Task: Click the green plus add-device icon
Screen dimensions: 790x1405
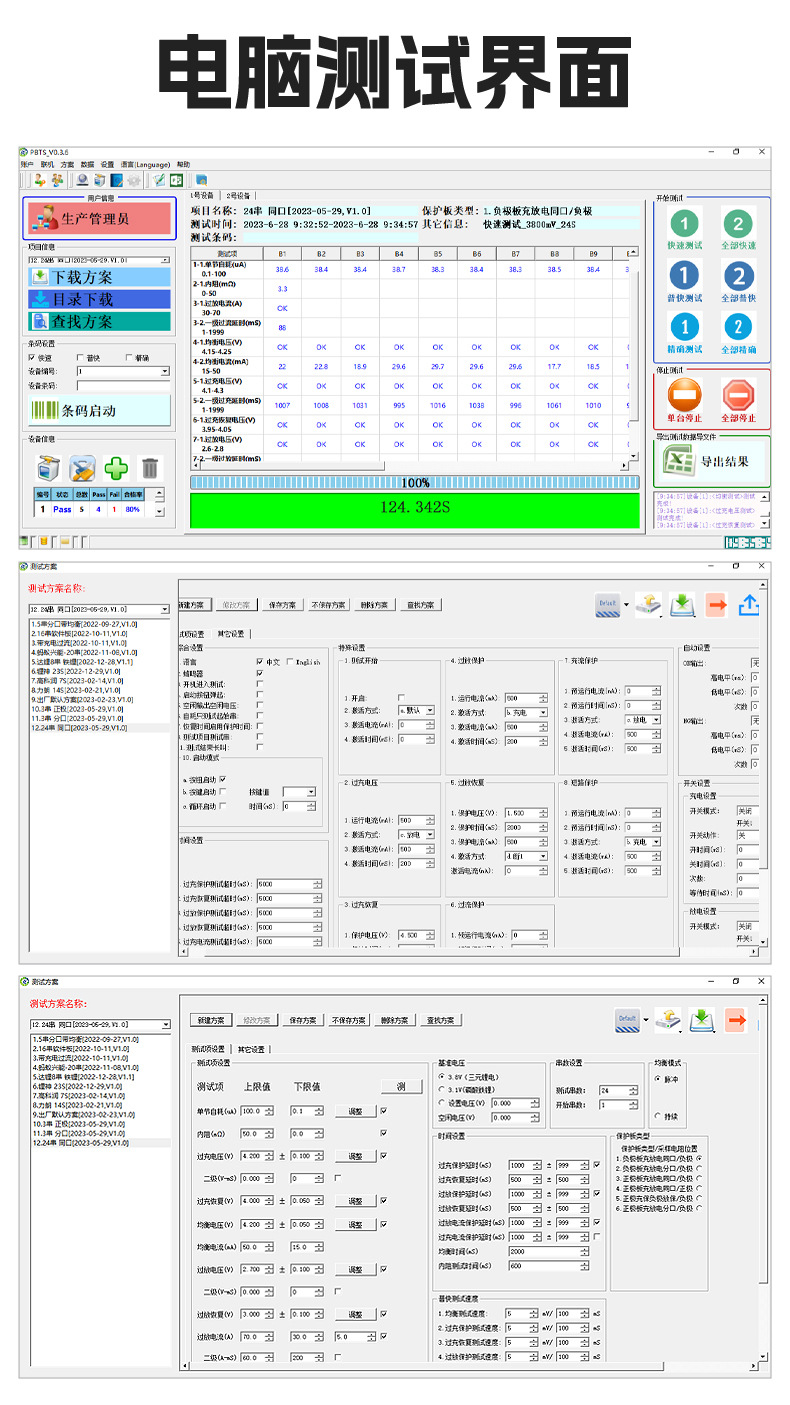Action: (117, 467)
